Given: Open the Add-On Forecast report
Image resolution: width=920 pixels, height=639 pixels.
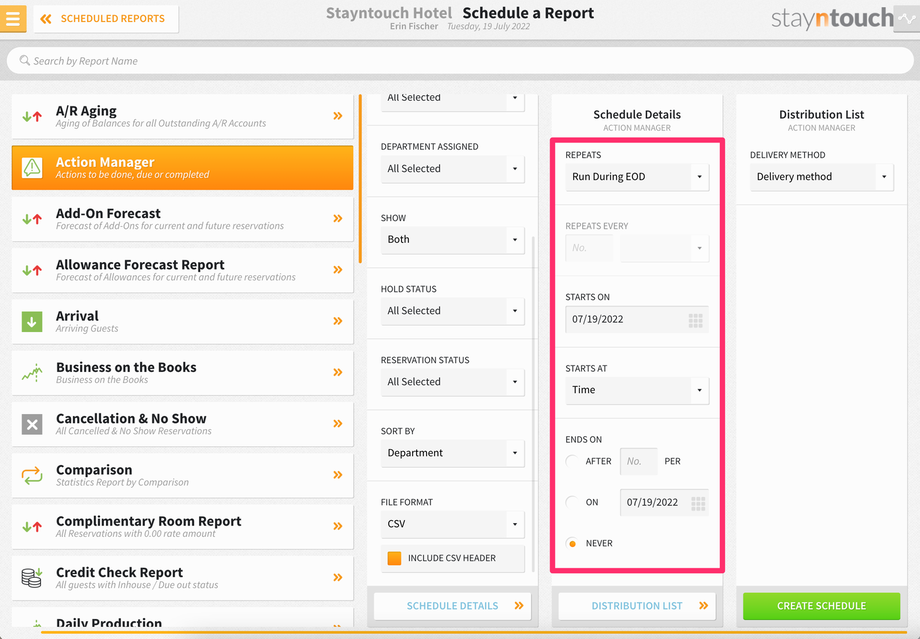Looking at the screenshot, I should (182, 219).
